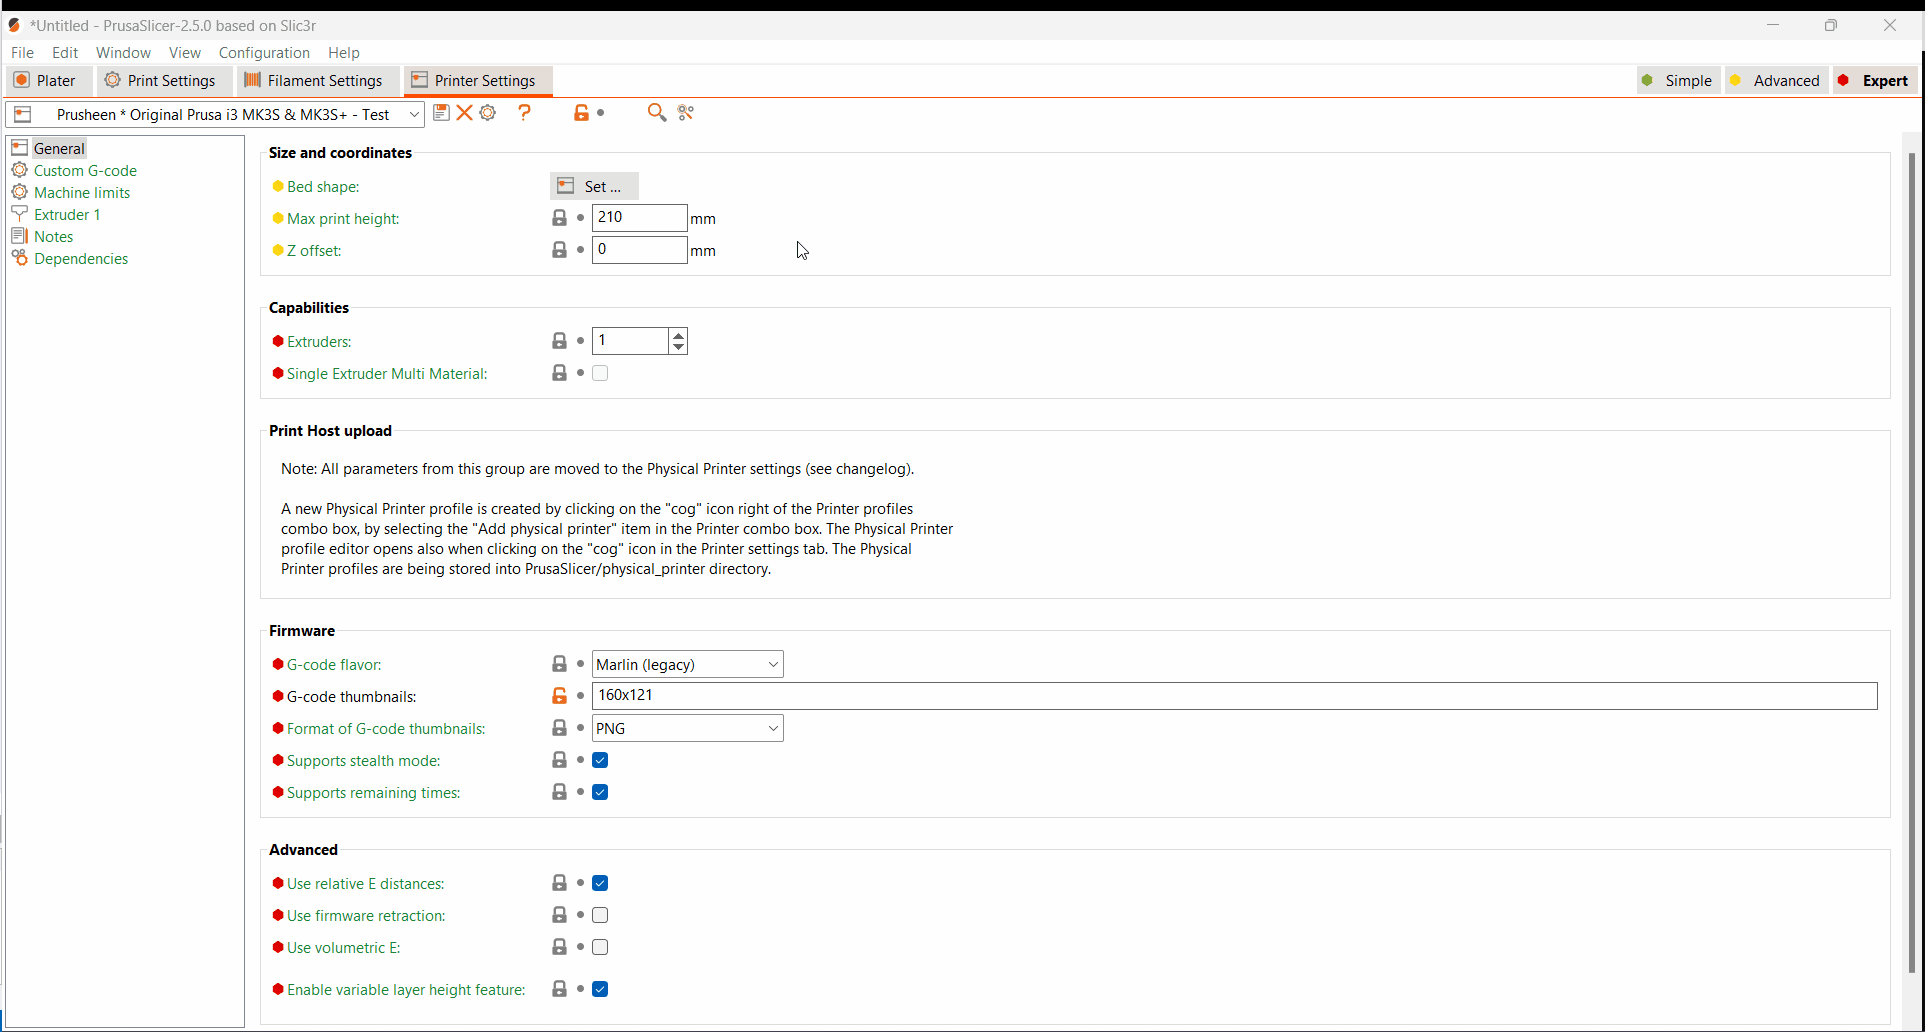Uncheck Enable variable layer height feature

(x=600, y=989)
